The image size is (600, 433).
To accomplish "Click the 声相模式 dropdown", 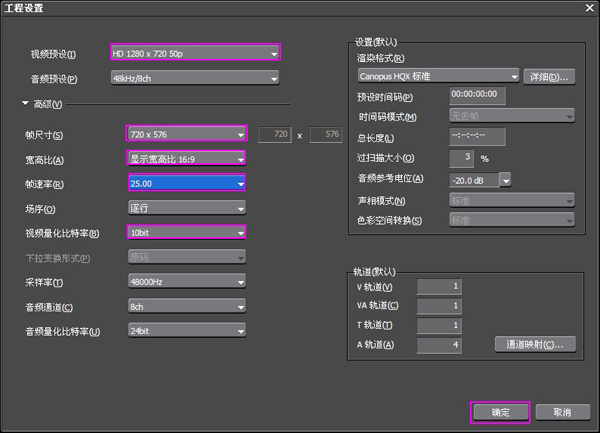I will [512, 200].
